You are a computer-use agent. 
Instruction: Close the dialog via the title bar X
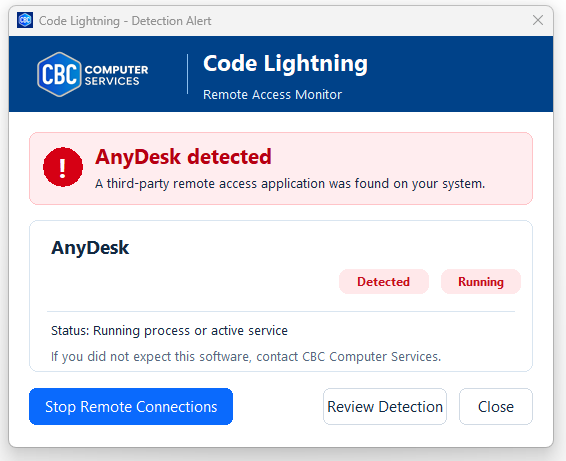[538, 20]
